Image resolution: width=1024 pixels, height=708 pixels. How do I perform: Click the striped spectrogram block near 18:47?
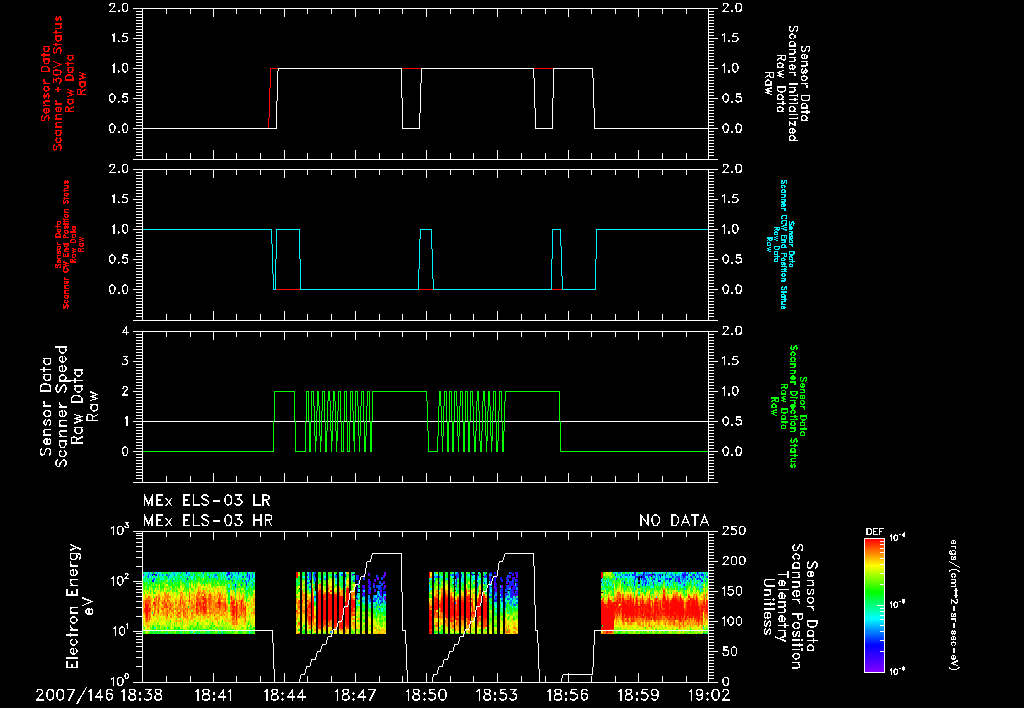point(341,603)
